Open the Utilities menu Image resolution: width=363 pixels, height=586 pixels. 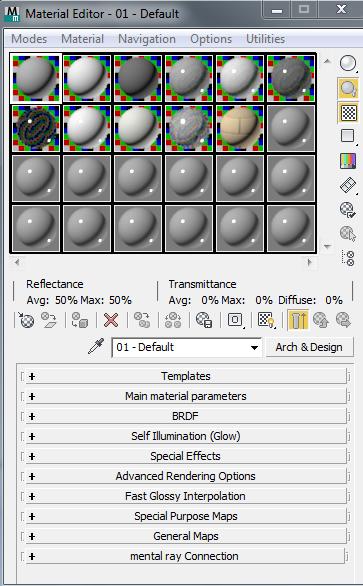click(x=265, y=39)
